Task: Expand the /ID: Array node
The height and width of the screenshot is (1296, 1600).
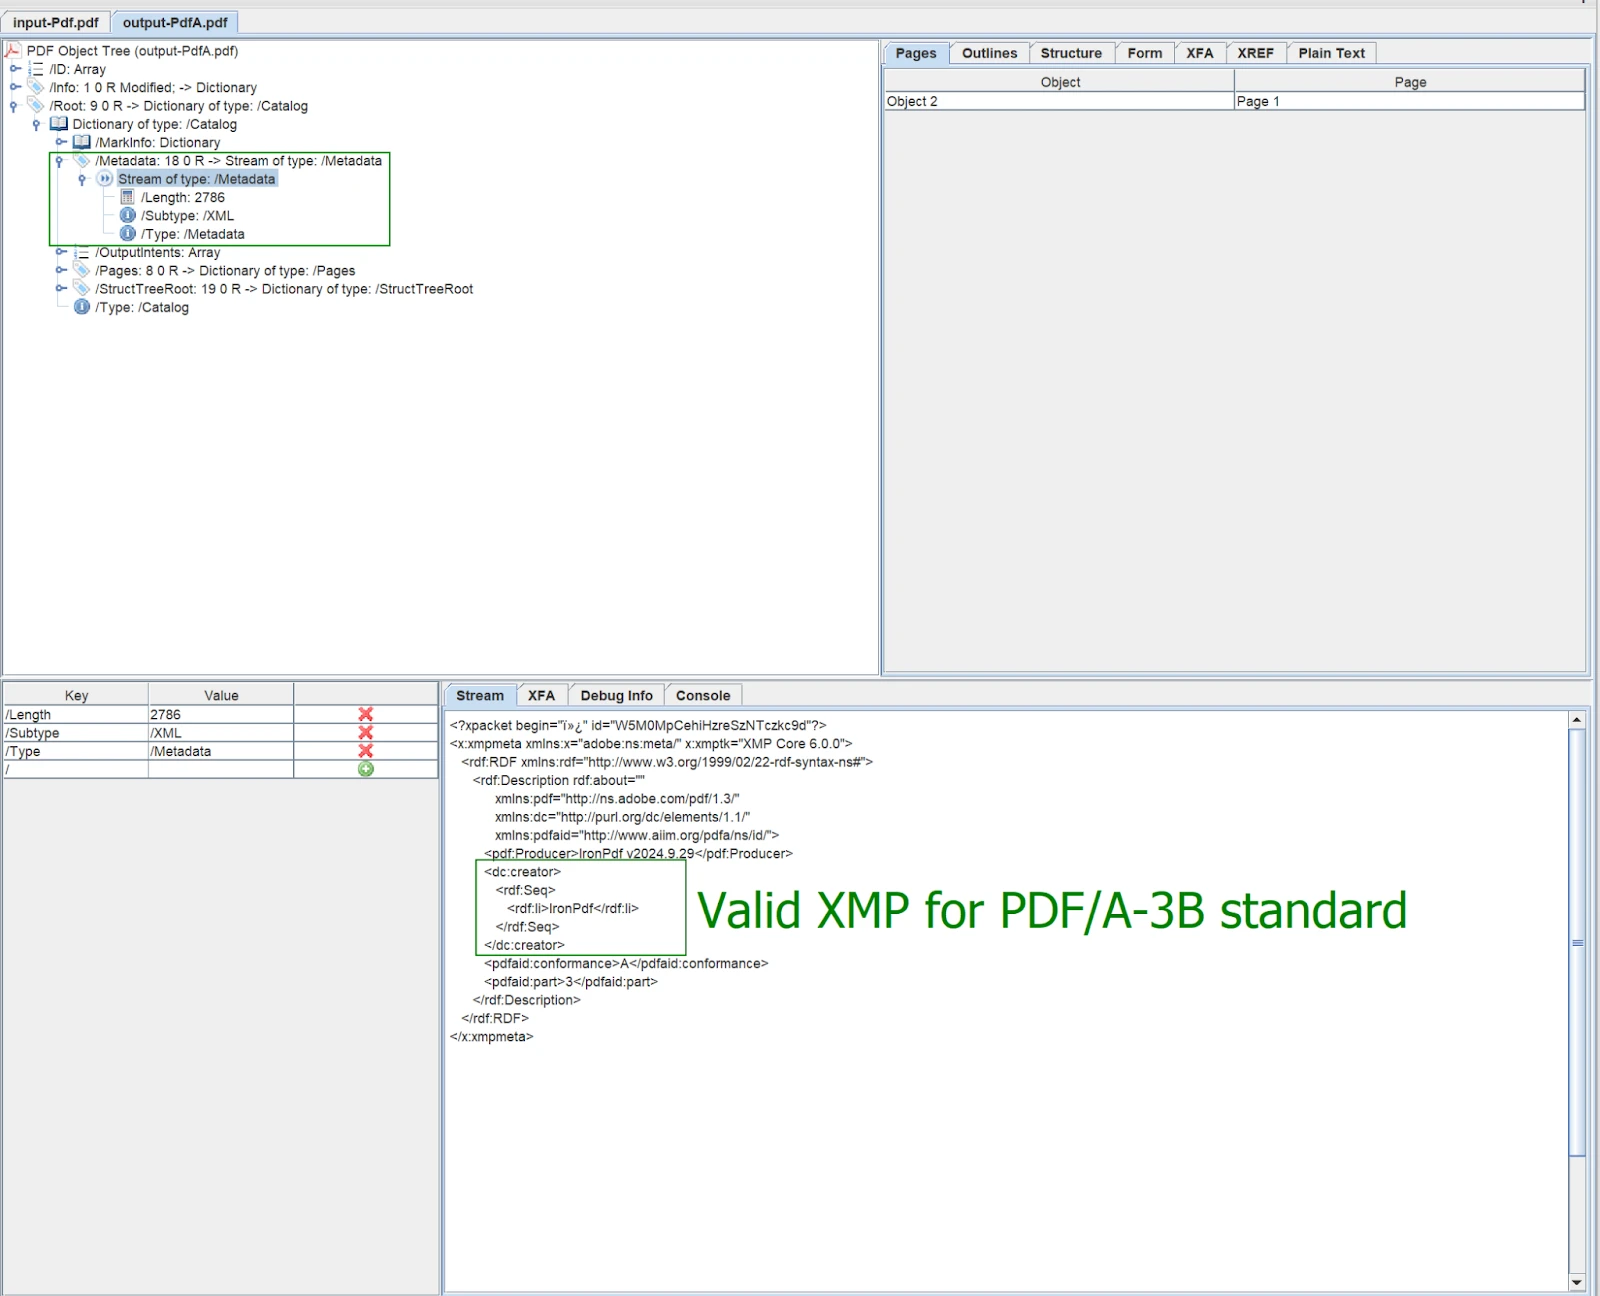Action: pyautogui.click(x=15, y=69)
